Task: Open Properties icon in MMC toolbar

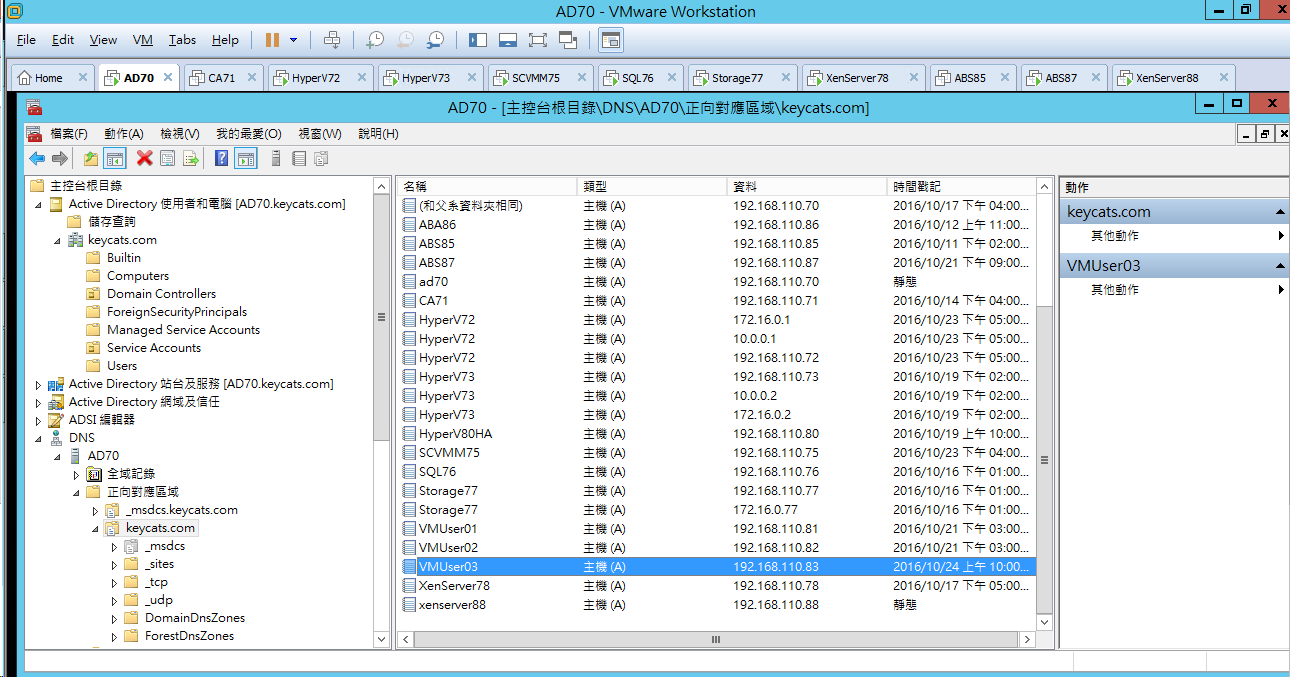Action: pyautogui.click(x=168, y=158)
